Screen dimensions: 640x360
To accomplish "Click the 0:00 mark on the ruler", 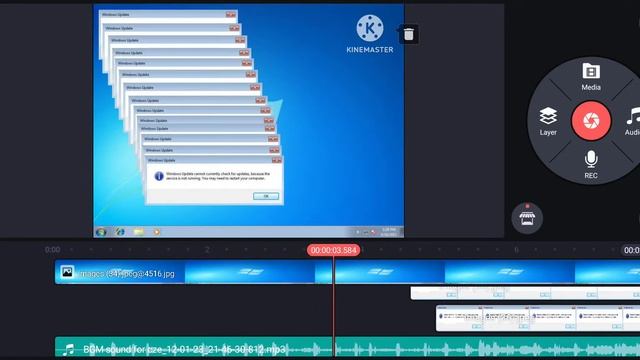I will [x=52, y=250].
